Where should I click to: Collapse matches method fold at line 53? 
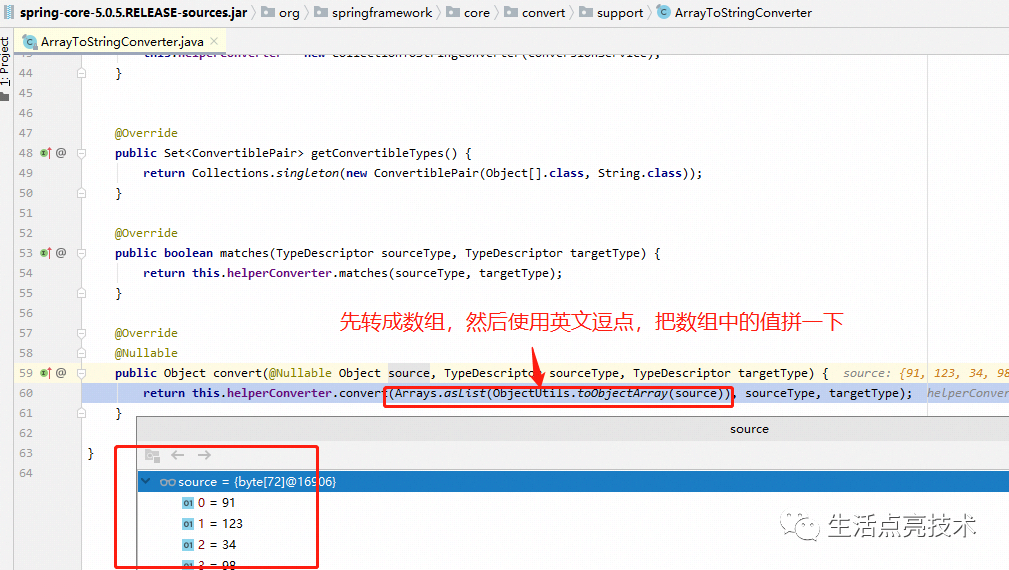click(82, 253)
